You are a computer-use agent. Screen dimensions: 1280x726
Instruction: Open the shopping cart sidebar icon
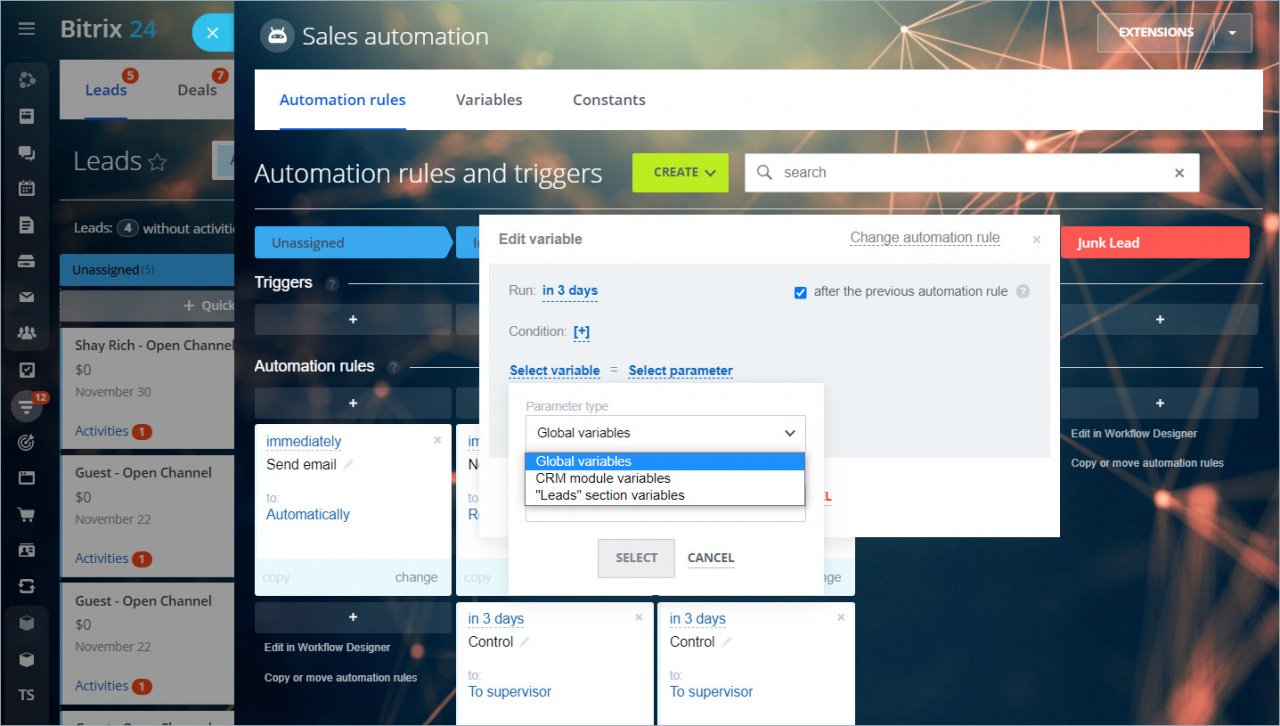coord(27,515)
